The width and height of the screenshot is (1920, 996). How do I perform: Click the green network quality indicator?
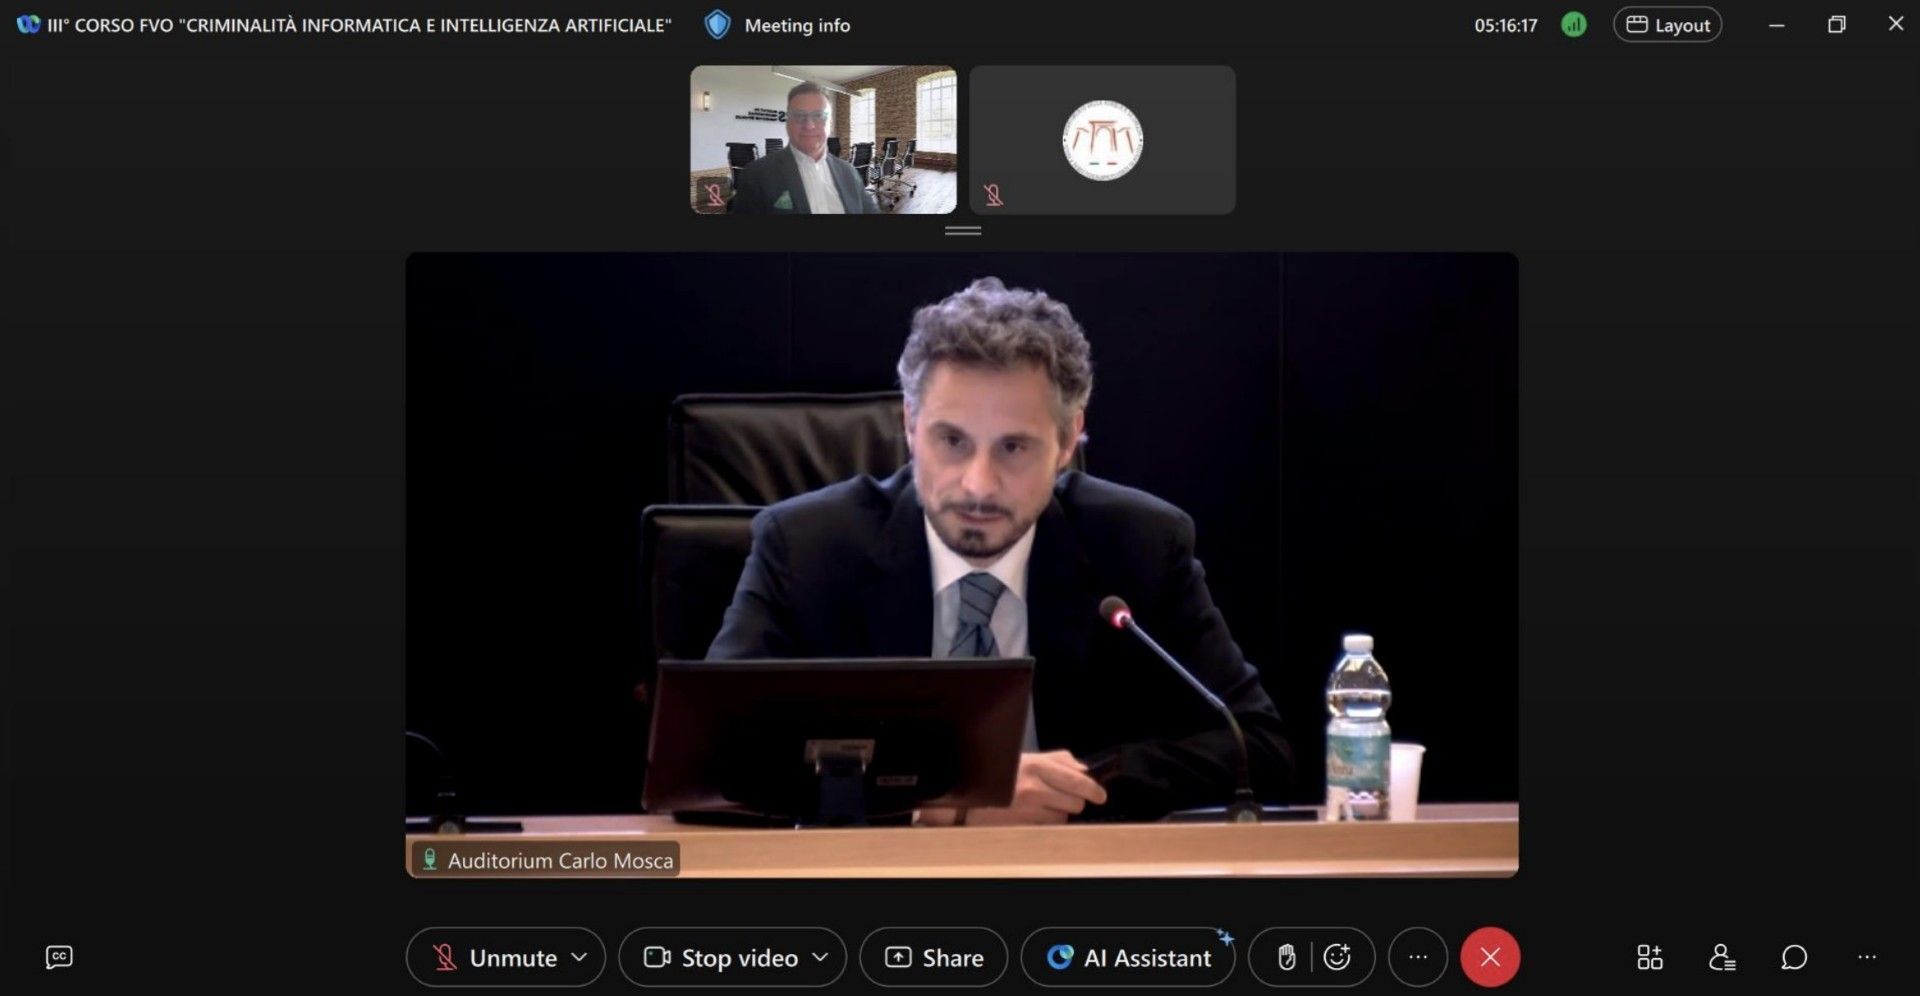pos(1574,25)
